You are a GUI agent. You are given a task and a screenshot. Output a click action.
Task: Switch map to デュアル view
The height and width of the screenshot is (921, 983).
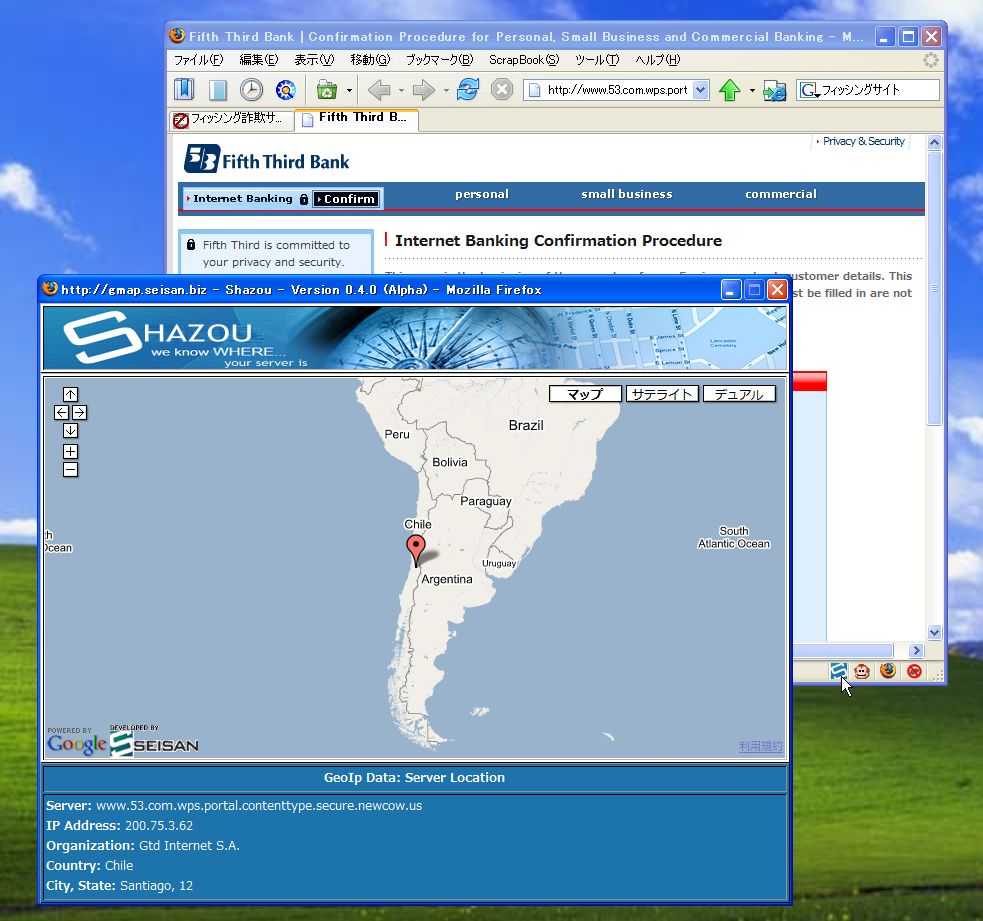(739, 394)
